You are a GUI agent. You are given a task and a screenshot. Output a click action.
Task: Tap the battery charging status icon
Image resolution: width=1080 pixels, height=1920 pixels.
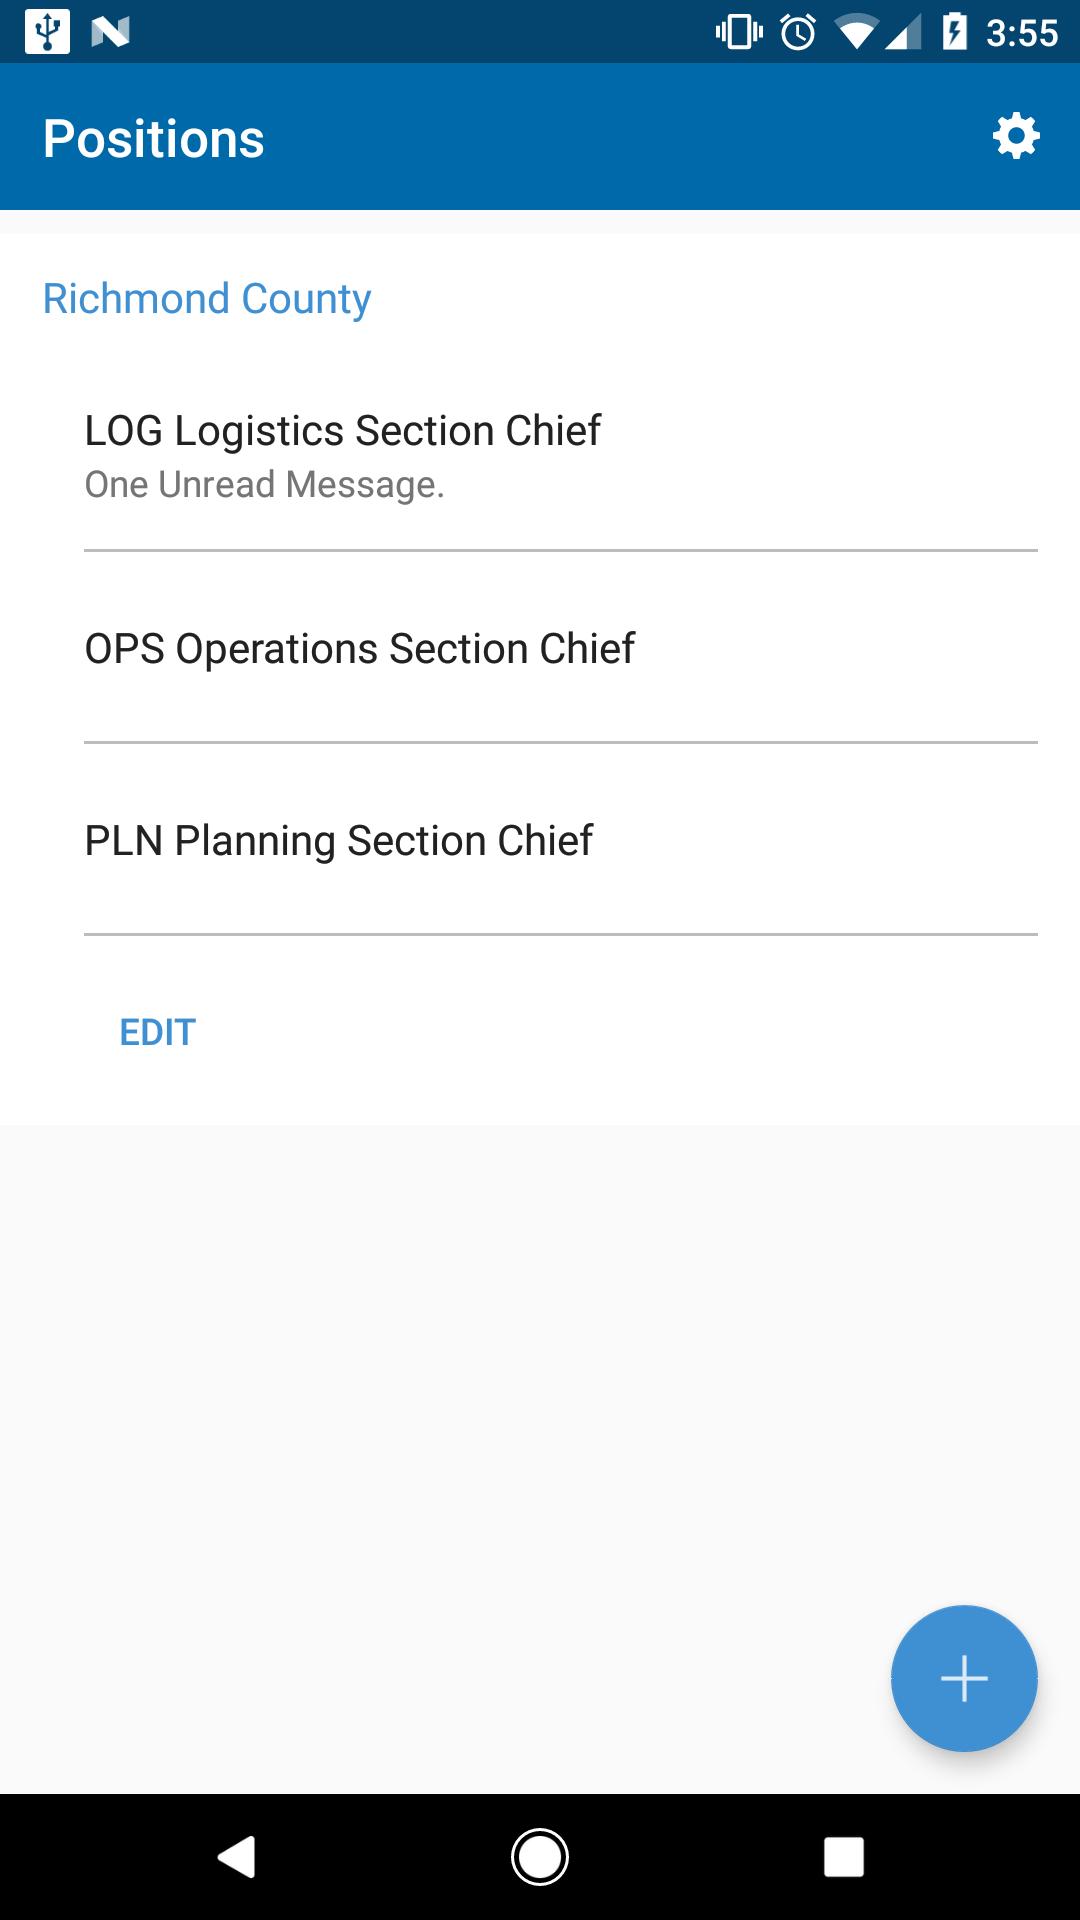(954, 33)
